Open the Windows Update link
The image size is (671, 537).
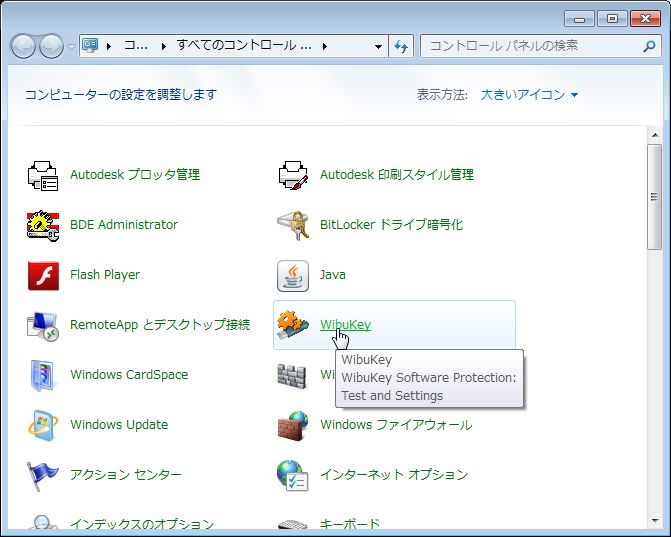pyautogui.click(x=119, y=425)
